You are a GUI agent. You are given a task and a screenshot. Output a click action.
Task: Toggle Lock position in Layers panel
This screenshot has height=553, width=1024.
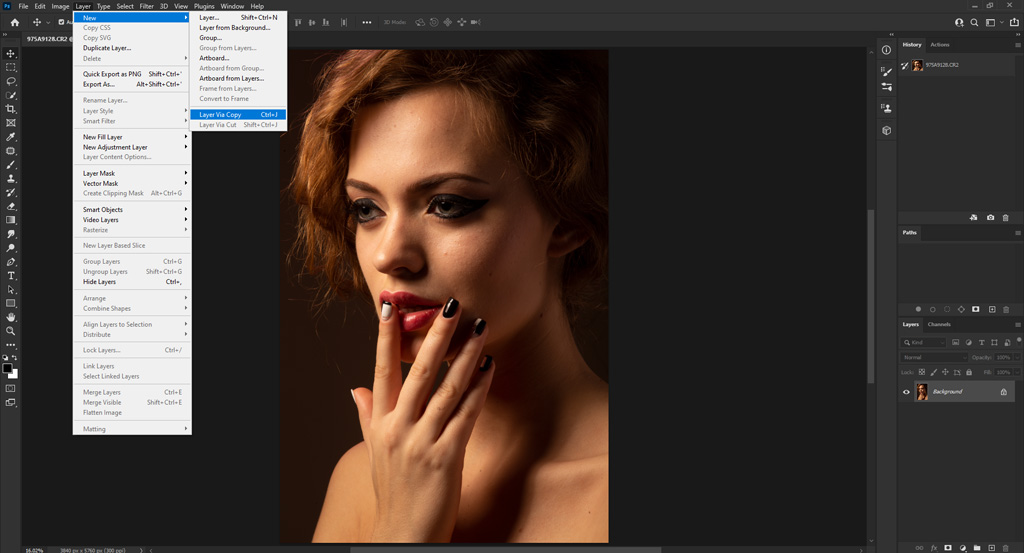click(x=945, y=372)
